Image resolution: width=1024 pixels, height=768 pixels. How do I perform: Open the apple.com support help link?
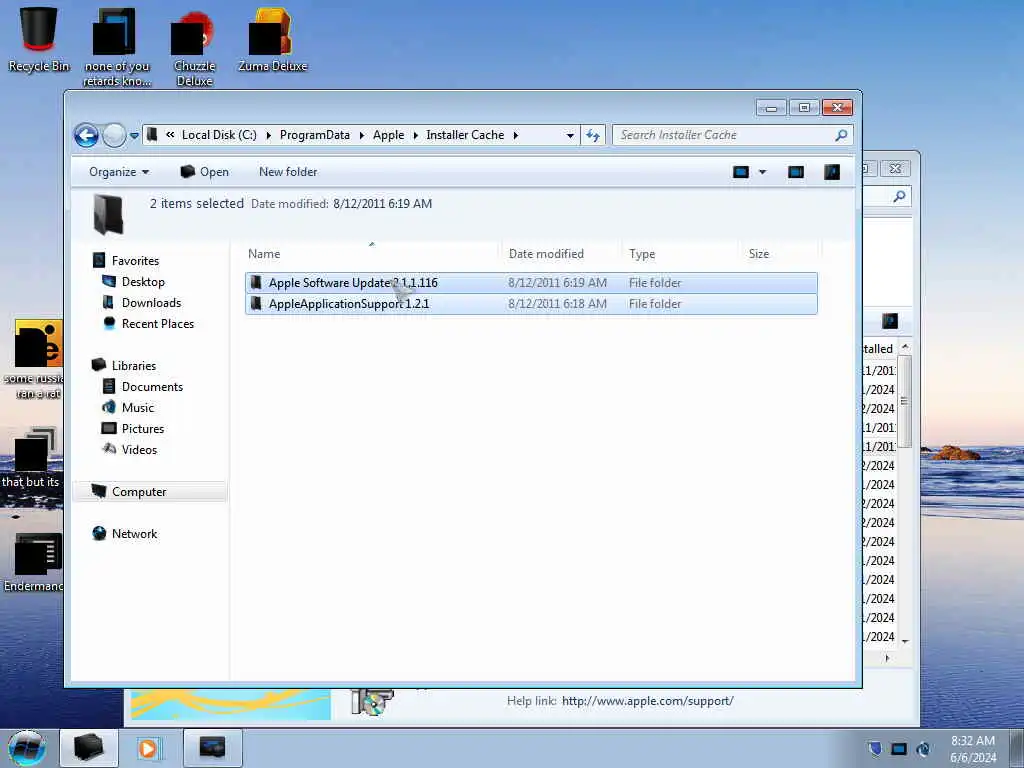click(x=647, y=701)
